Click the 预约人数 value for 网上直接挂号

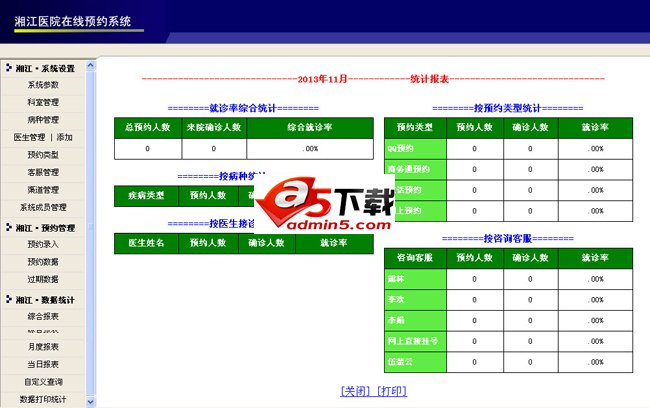click(x=475, y=341)
